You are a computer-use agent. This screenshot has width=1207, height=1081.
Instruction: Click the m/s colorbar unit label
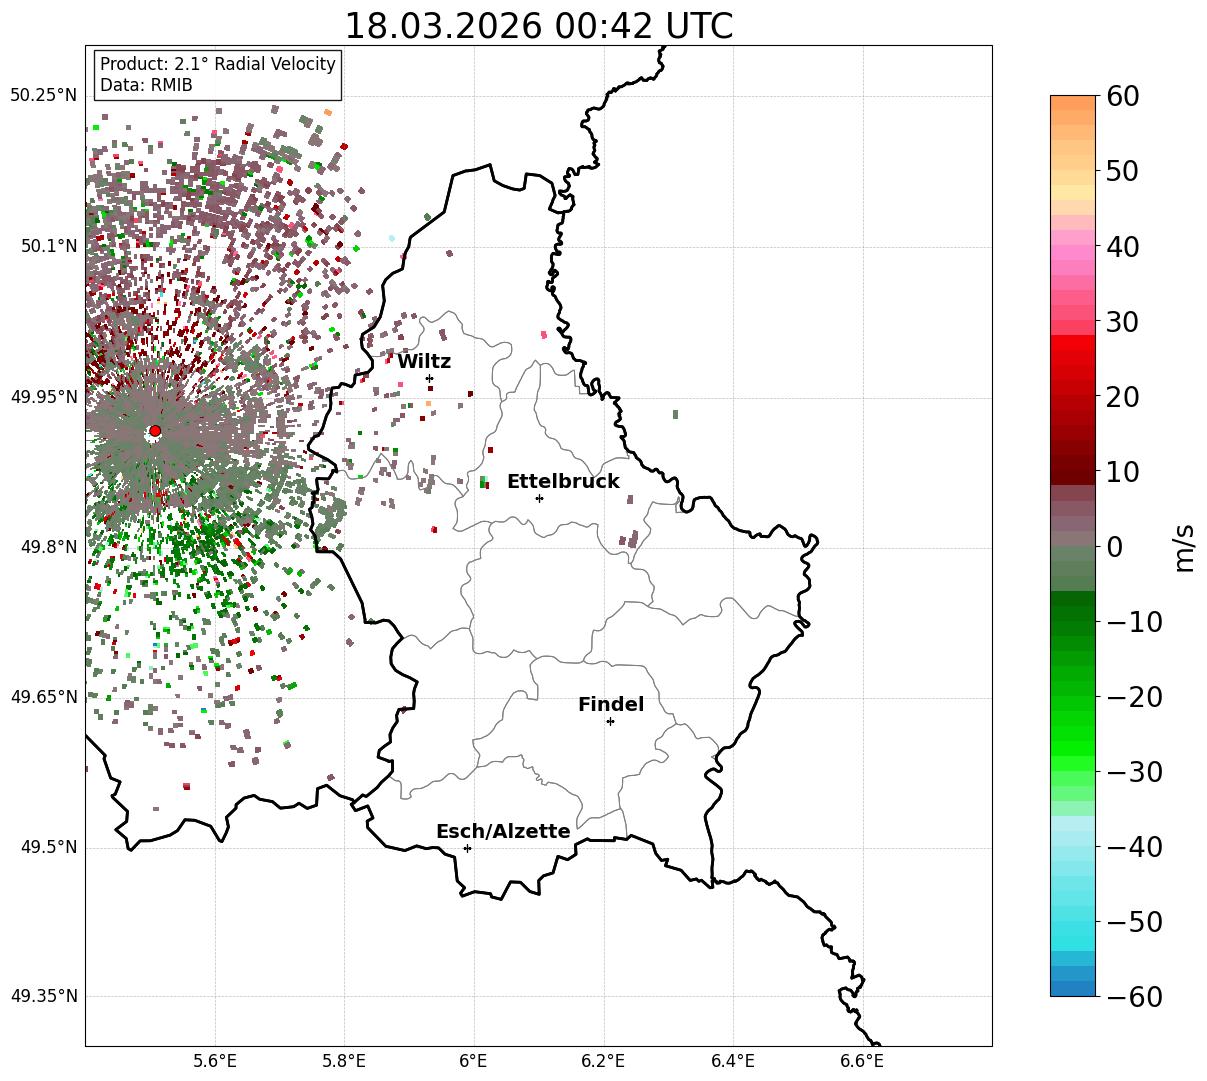click(x=1184, y=546)
